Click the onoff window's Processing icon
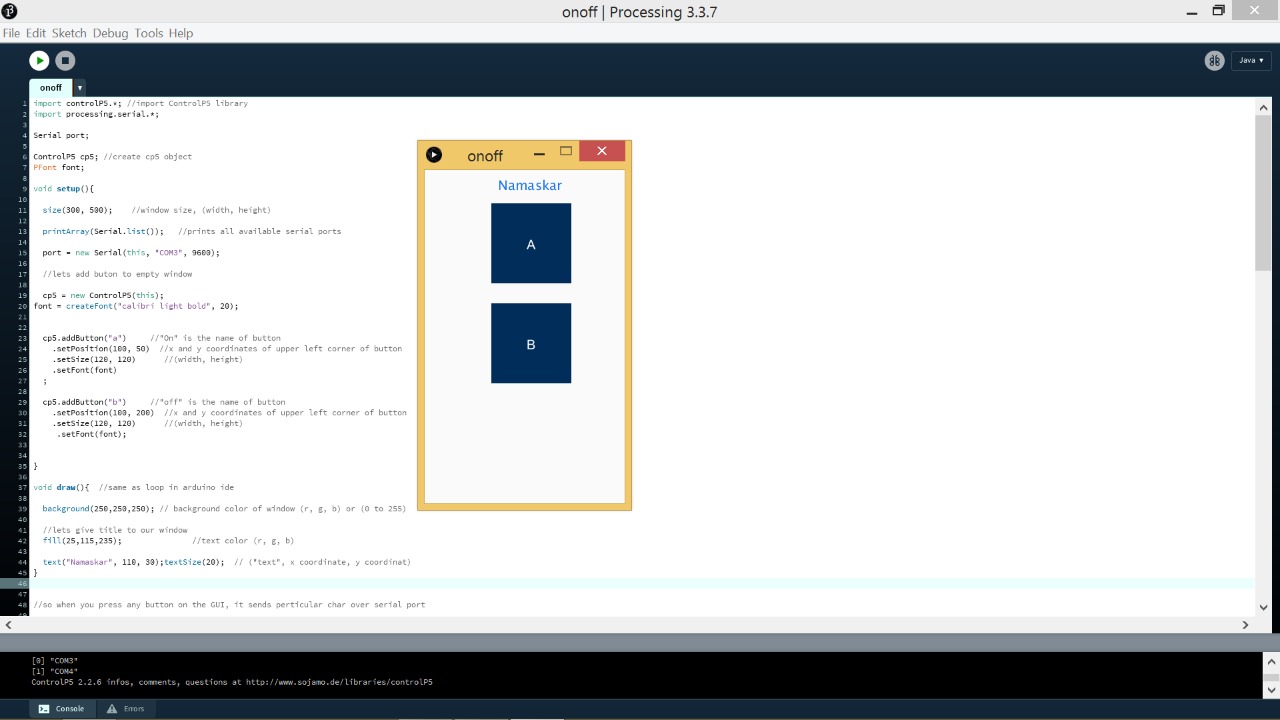This screenshot has width=1280, height=720. (x=434, y=155)
